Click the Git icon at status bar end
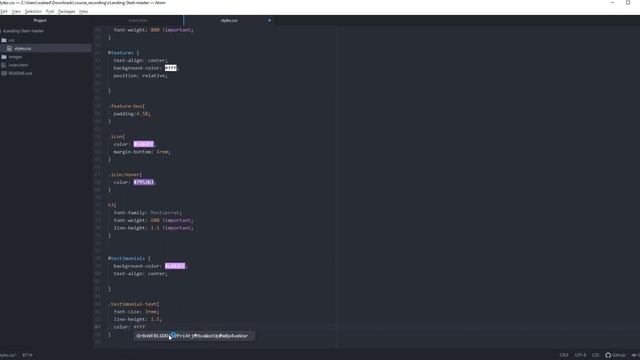This screenshot has height=360, width=640. pyautogui.click(x=635, y=355)
